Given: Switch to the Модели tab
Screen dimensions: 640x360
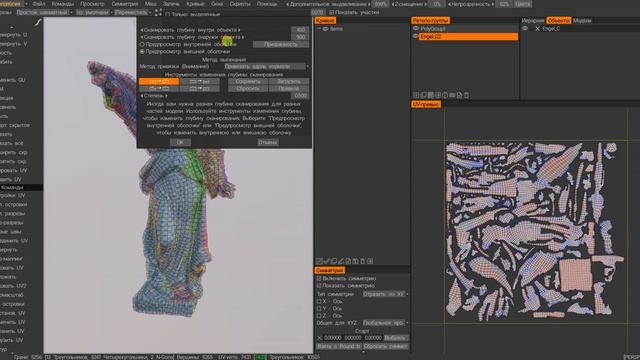Looking at the screenshot, I should tap(582, 20).
